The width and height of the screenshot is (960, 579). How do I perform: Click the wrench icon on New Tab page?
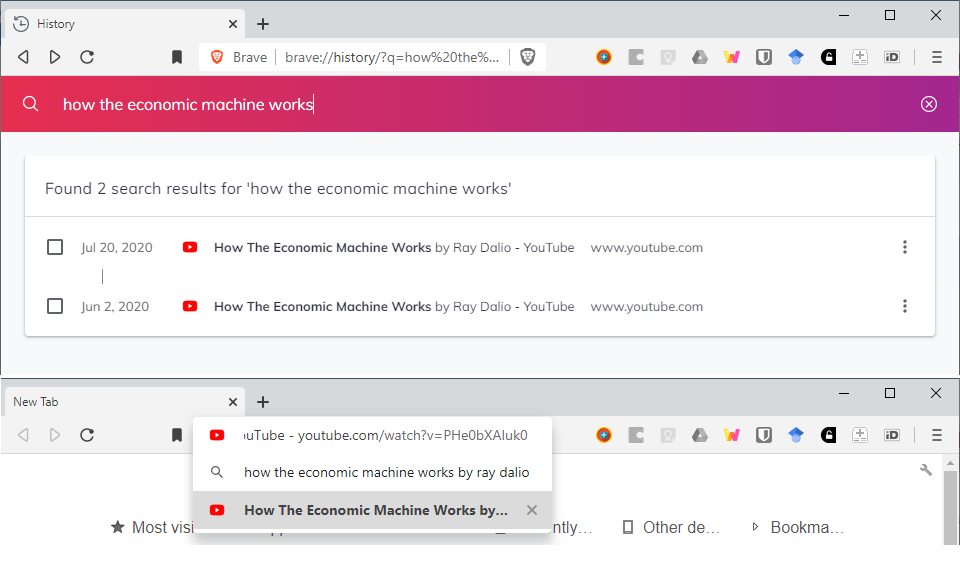point(926,470)
